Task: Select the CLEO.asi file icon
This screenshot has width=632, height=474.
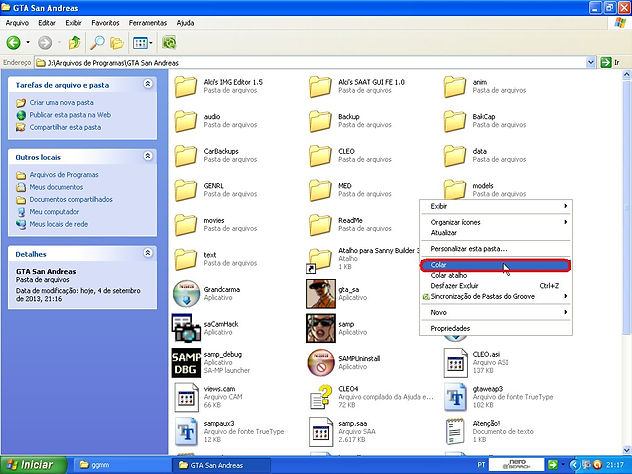Action: click(x=455, y=363)
